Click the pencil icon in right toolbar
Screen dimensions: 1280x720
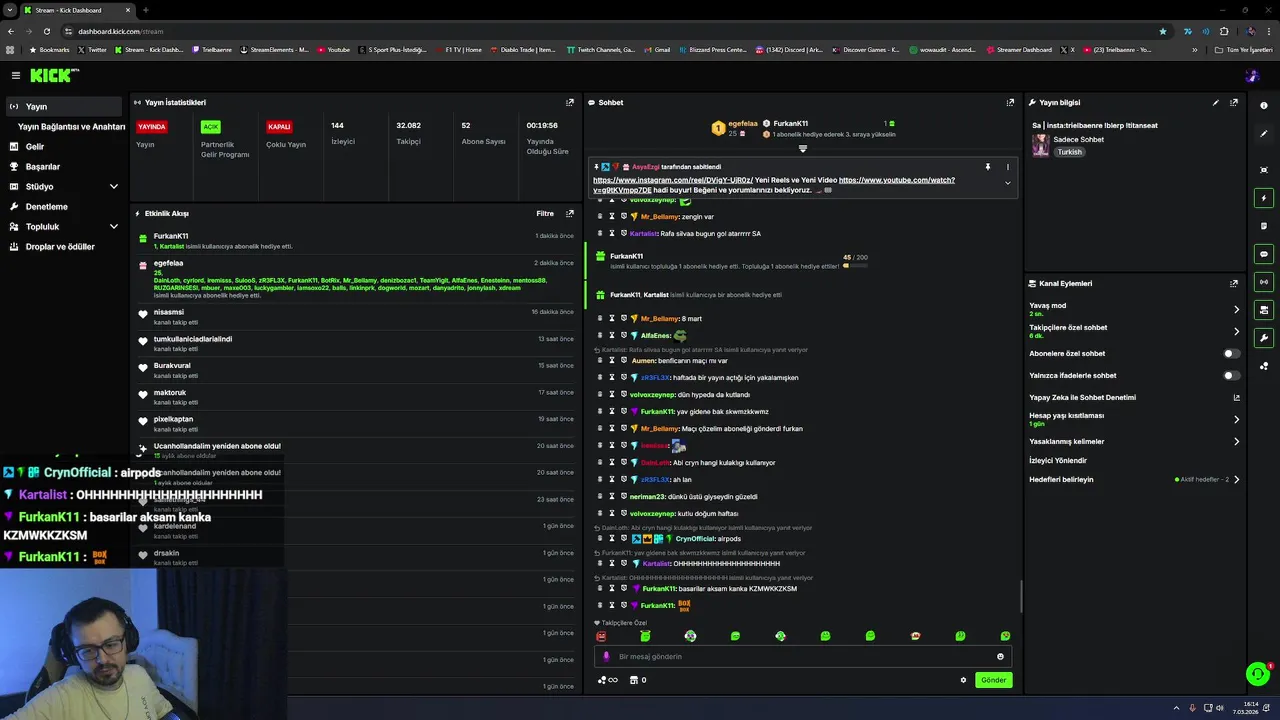[1264, 133]
